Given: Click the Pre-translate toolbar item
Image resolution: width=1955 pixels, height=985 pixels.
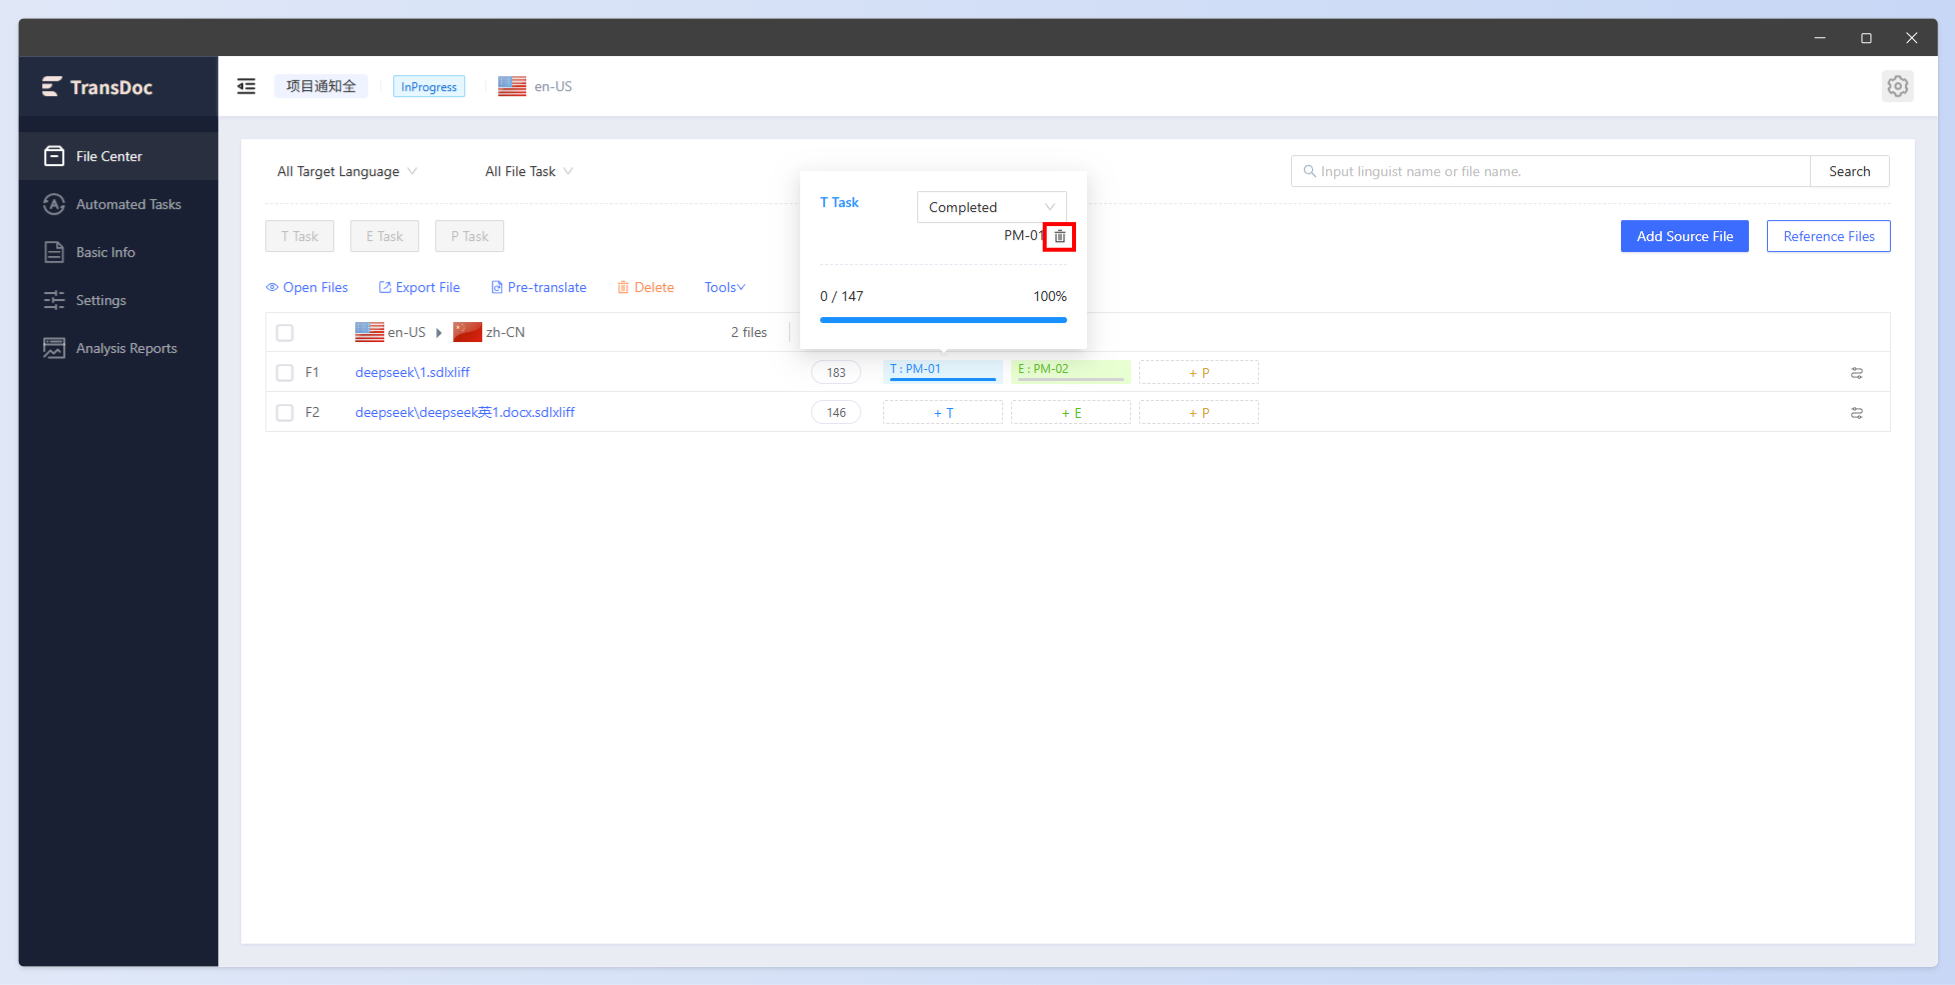Looking at the screenshot, I should point(538,287).
